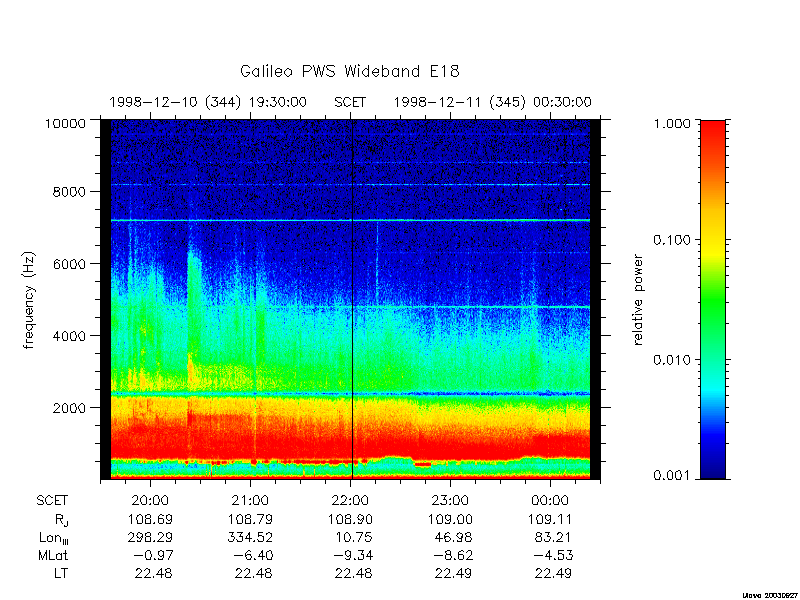
Task: Click the RJ value 109.00
Action: [450, 519]
